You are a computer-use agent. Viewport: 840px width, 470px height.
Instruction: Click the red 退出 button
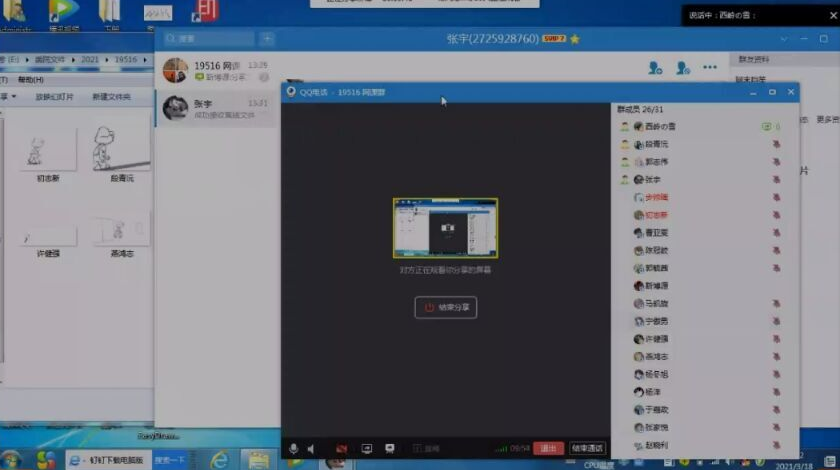(548, 448)
